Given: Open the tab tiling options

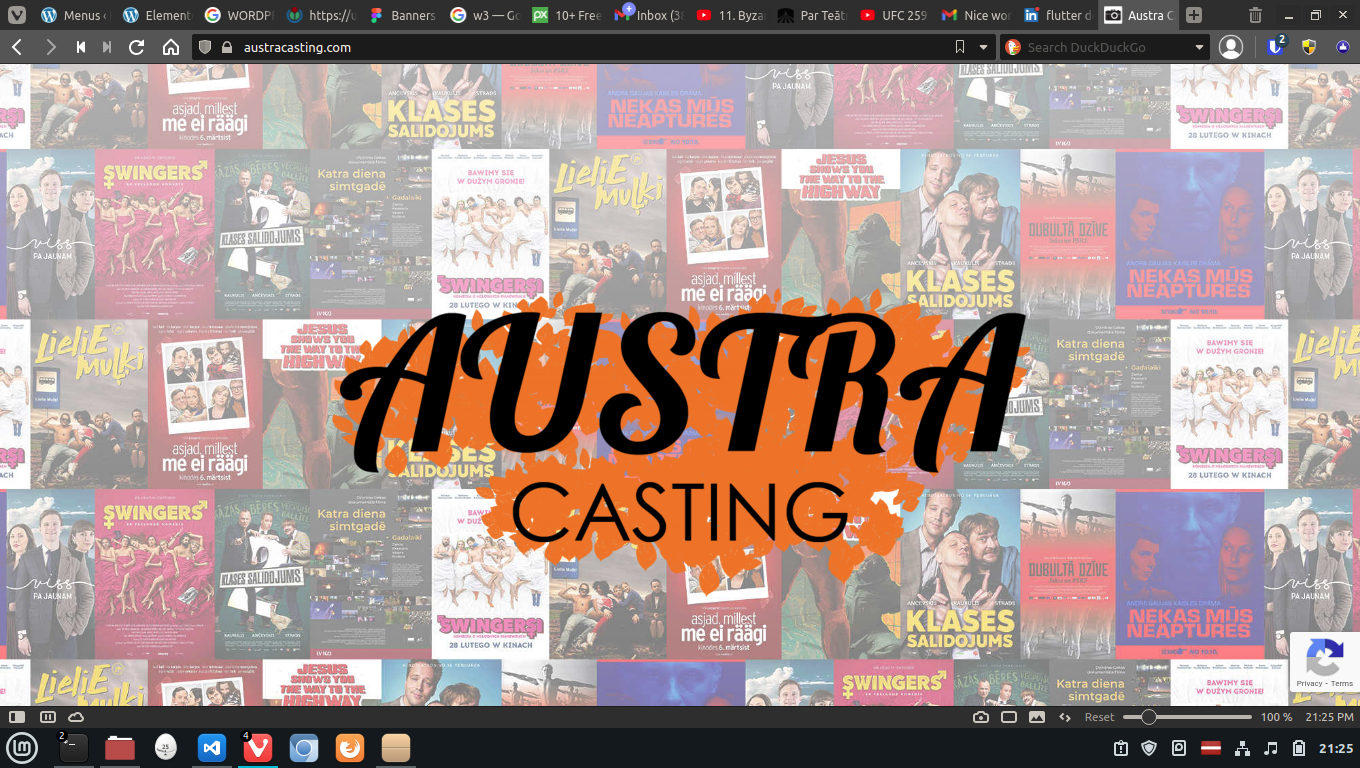Looking at the screenshot, I should click(47, 717).
